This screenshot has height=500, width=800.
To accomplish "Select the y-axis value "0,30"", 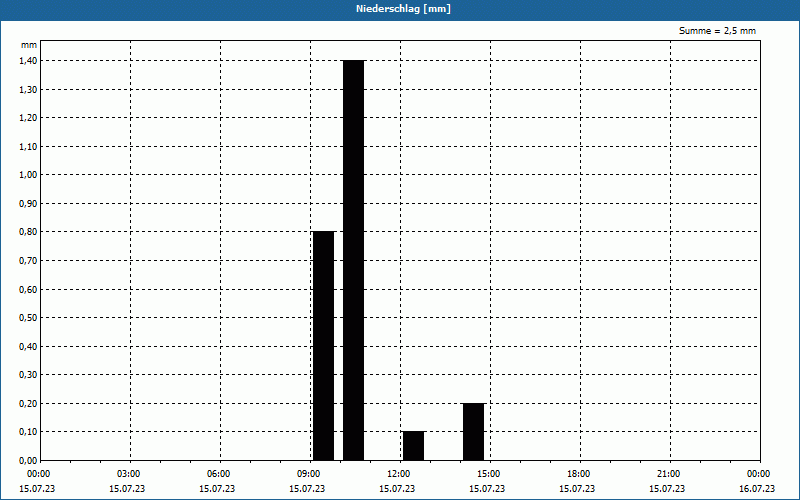I will 28,375.
